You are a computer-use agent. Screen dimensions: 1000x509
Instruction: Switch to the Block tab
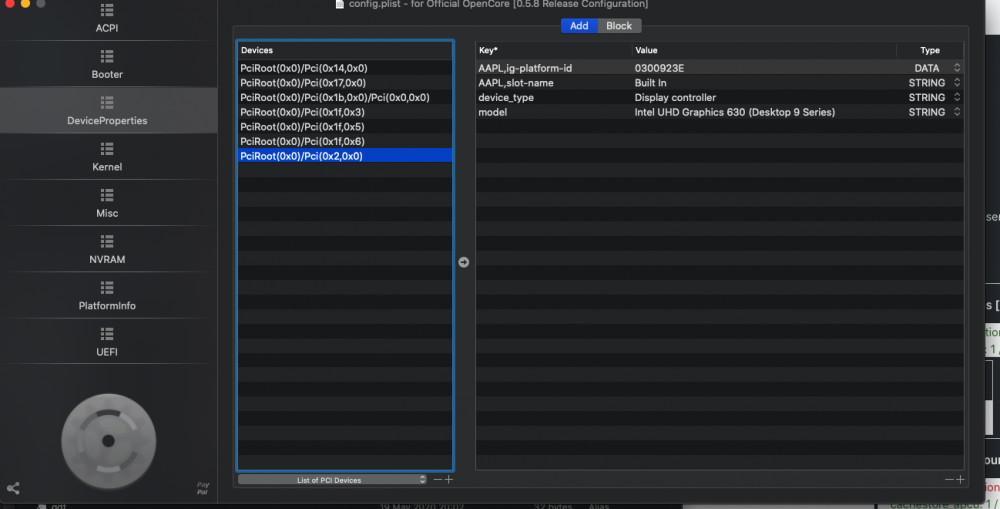[619, 26]
